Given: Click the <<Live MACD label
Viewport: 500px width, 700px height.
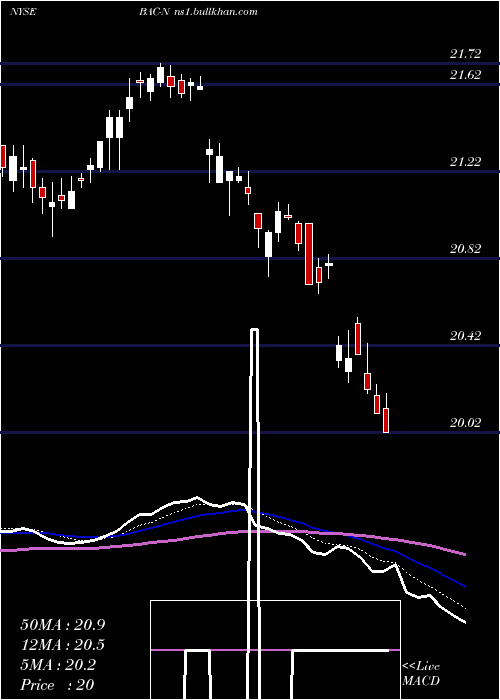Looking at the screenshot, I should pos(421,674).
